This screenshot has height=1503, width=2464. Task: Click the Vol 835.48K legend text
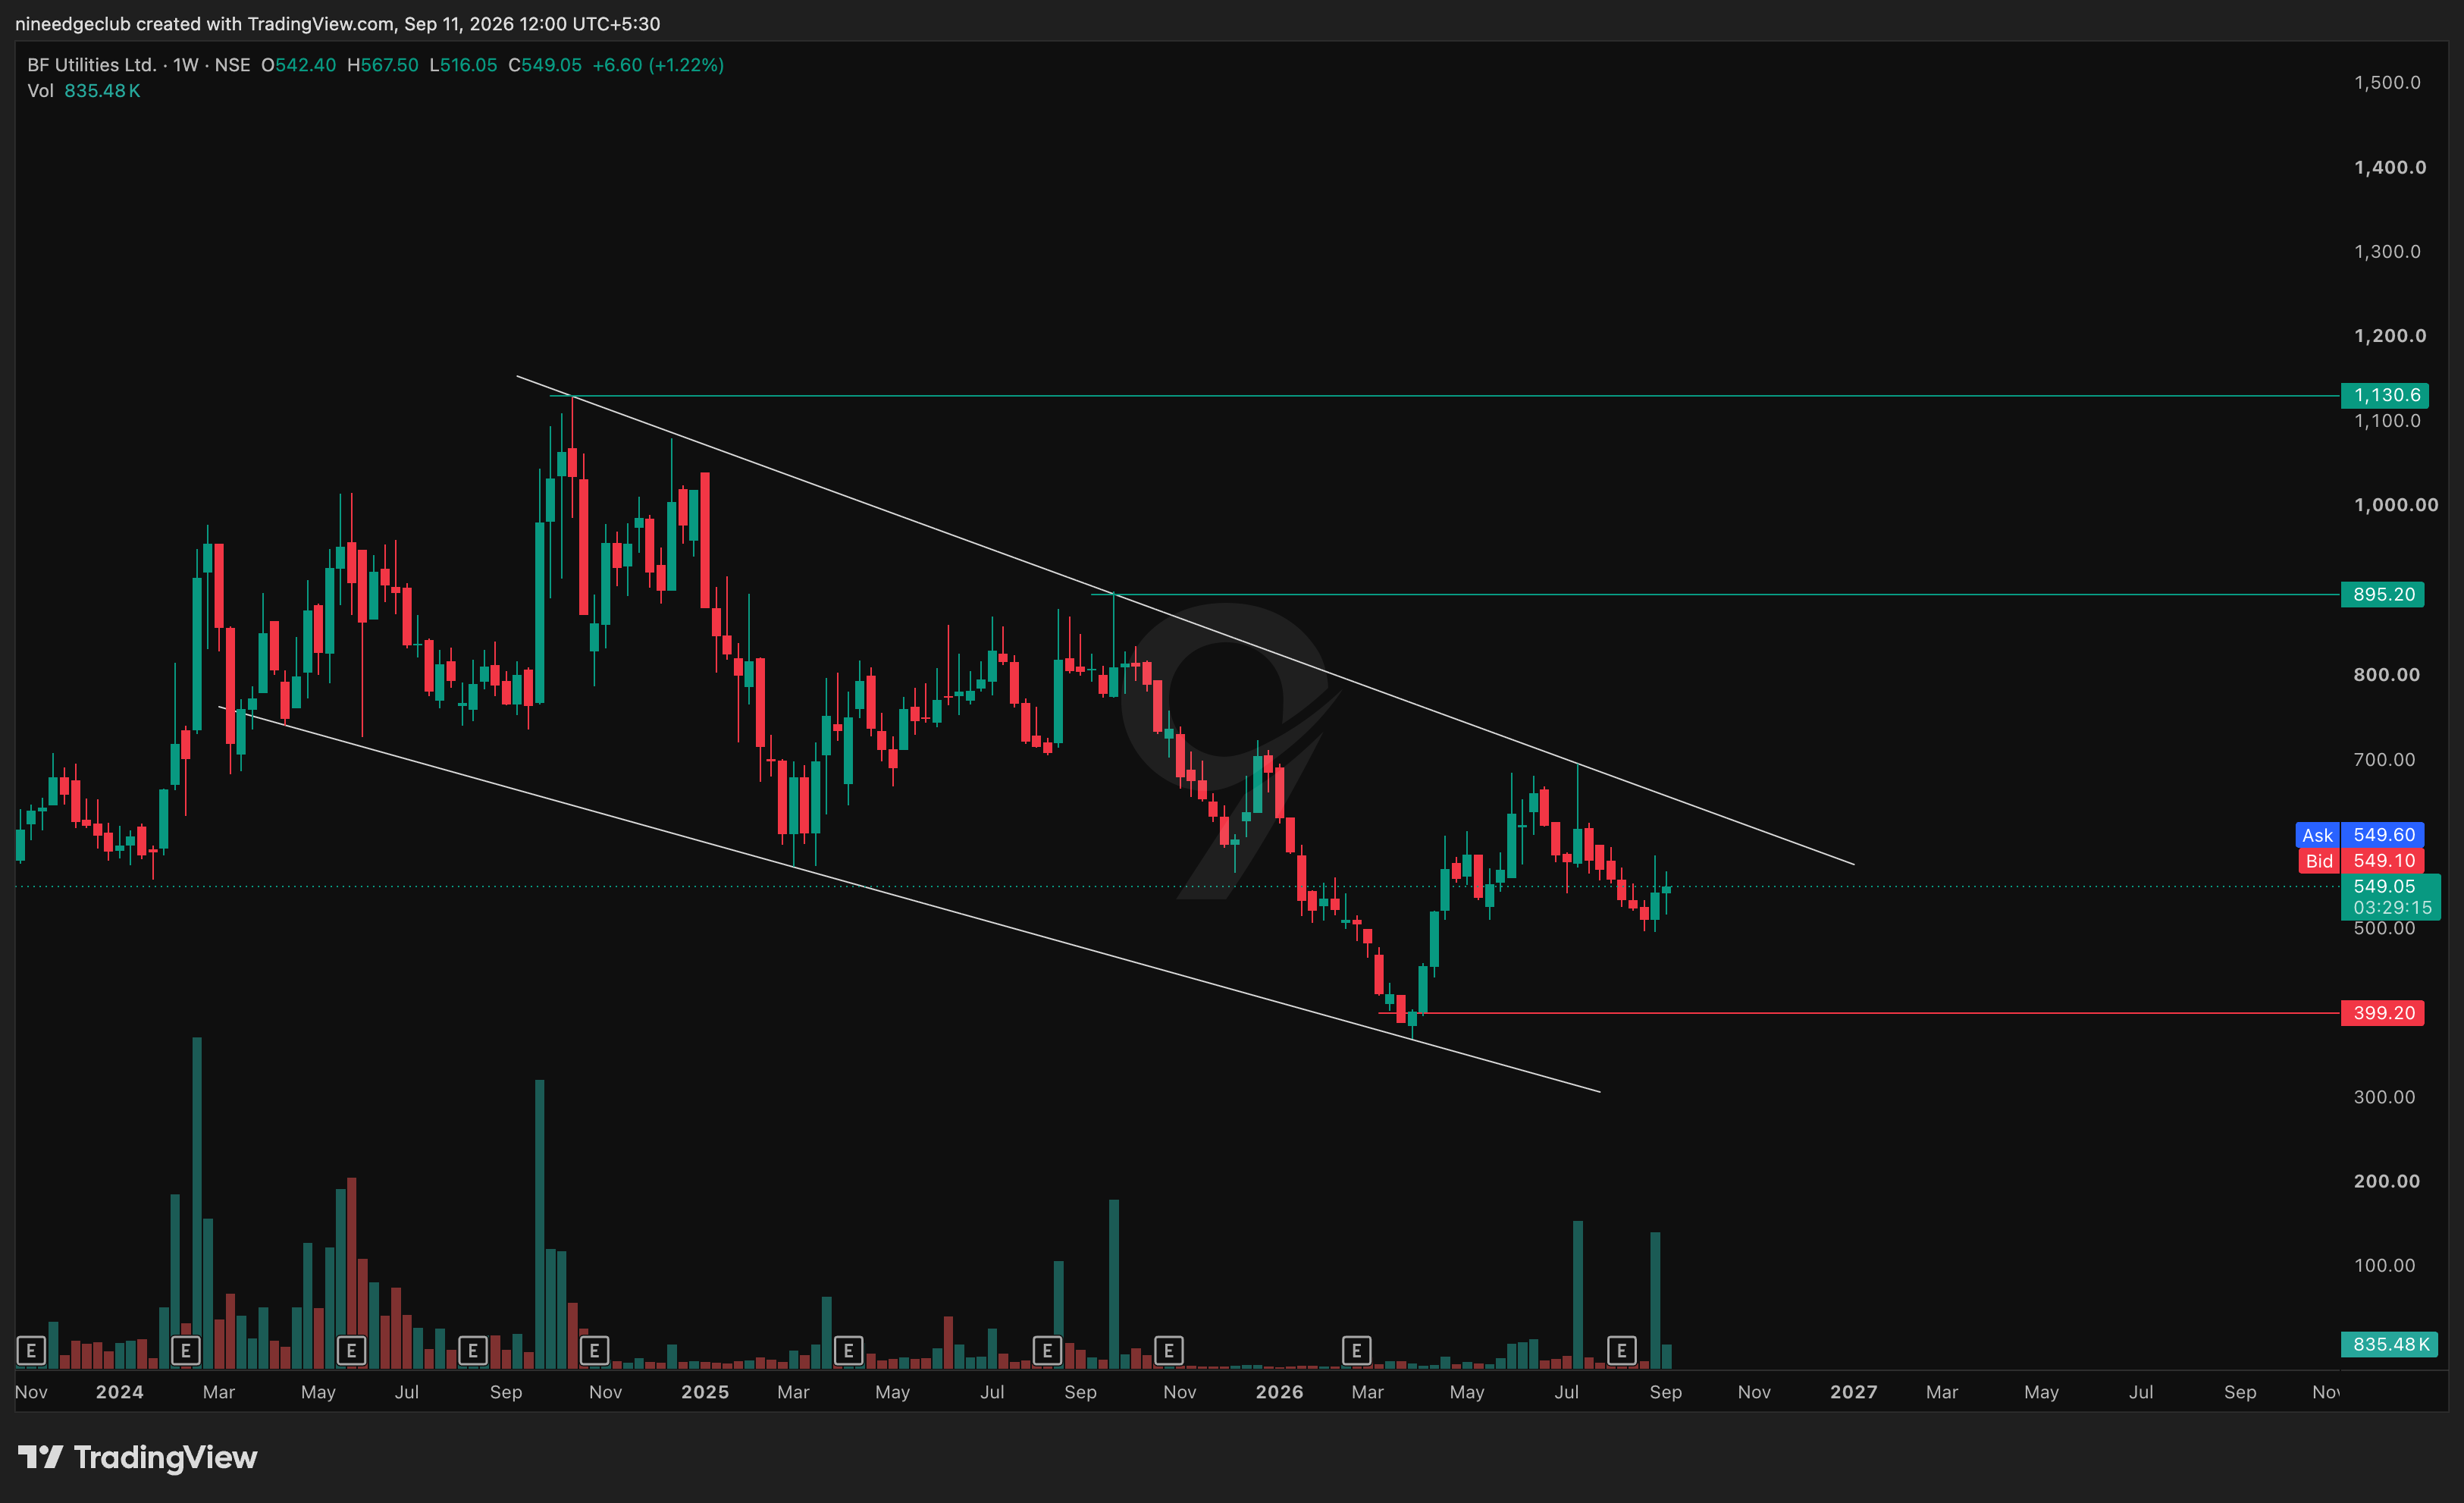click(84, 91)
